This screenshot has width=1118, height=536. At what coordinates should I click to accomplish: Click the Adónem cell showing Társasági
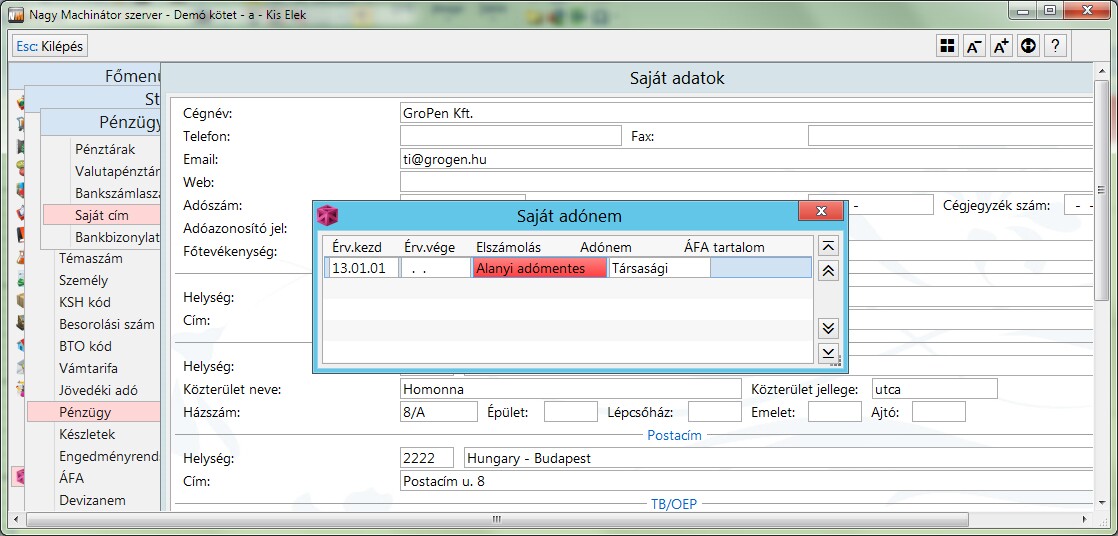(660, 268)
